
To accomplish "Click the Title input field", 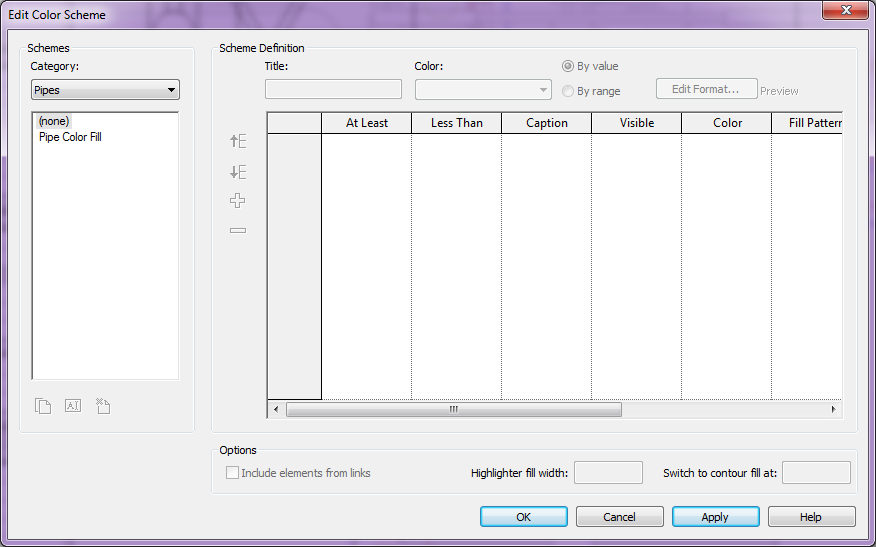I will tap(334, 89).
